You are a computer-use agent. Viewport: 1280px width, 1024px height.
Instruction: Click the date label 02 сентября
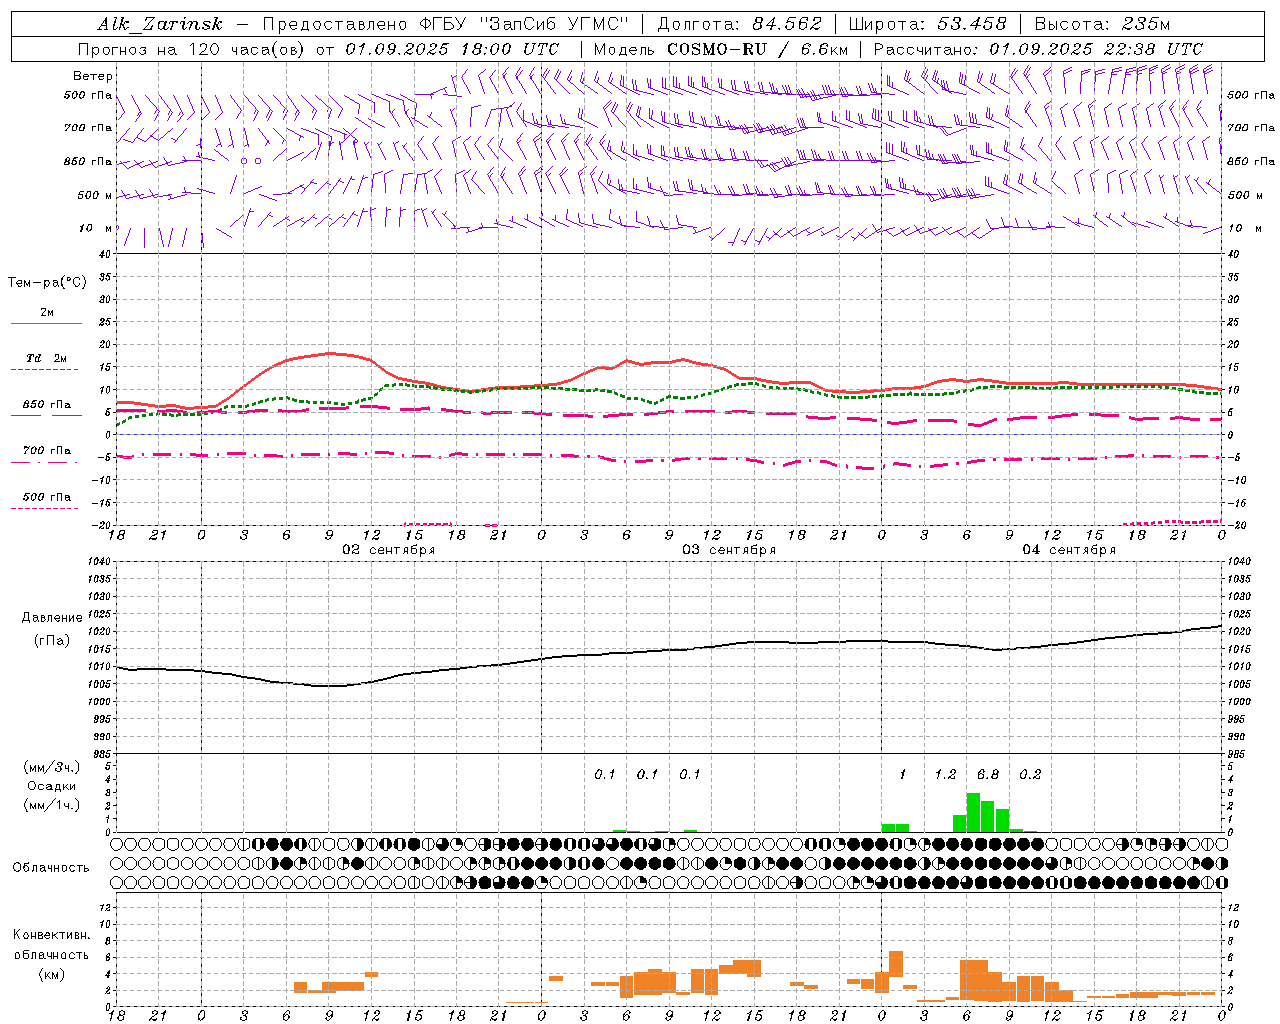(x=389, y=550)
